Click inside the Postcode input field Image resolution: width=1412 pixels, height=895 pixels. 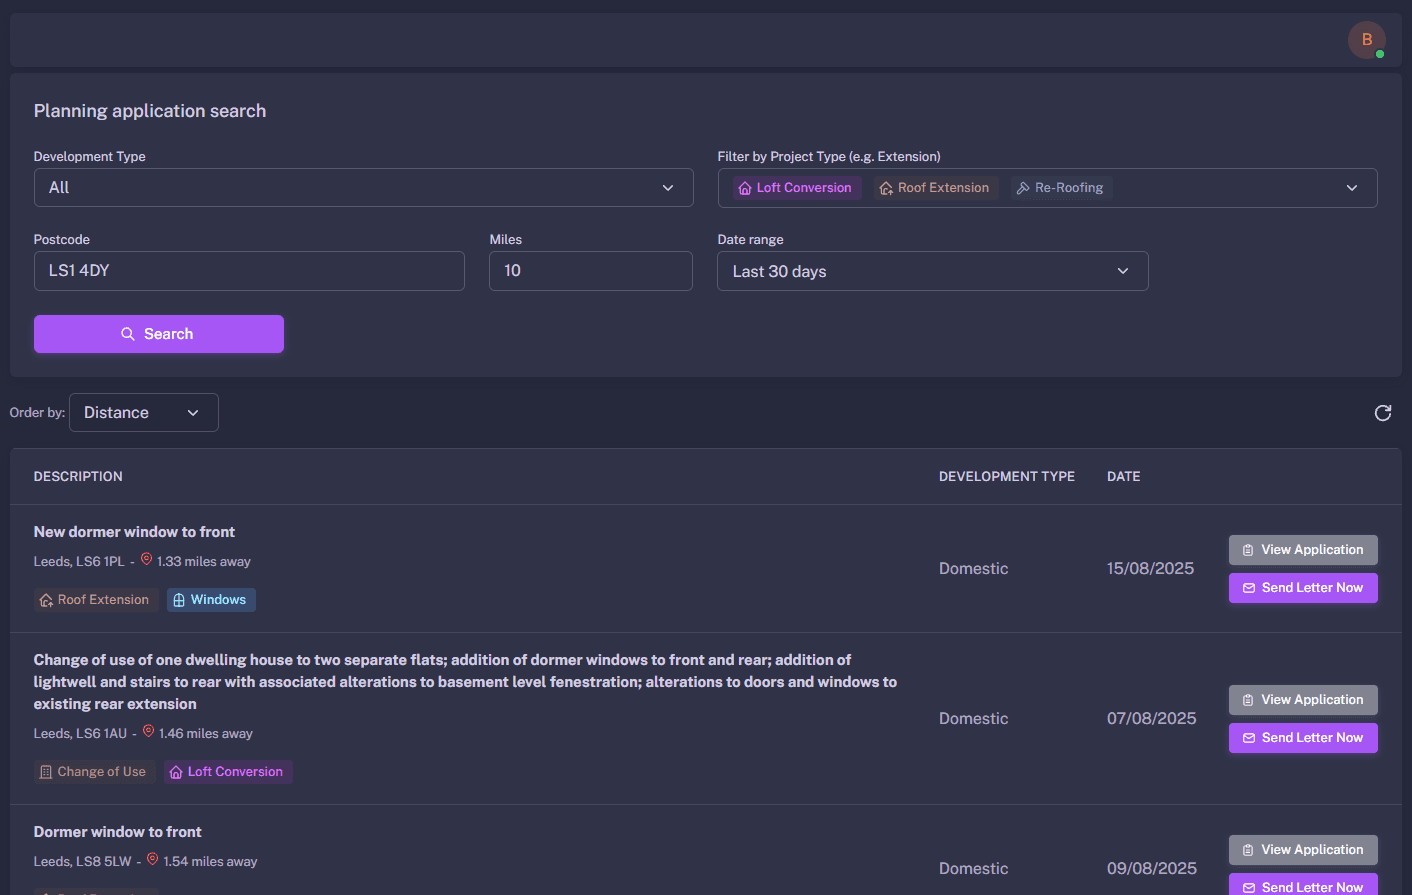pyautogui.click(x=249, y=271)
